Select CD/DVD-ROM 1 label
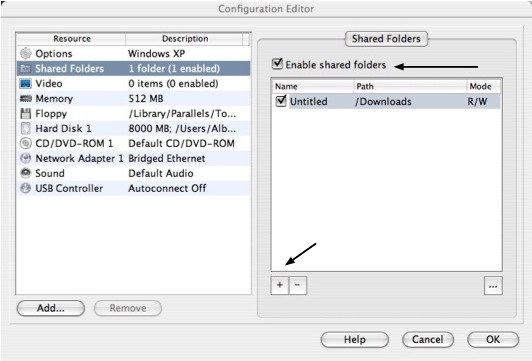 (74, 144)
